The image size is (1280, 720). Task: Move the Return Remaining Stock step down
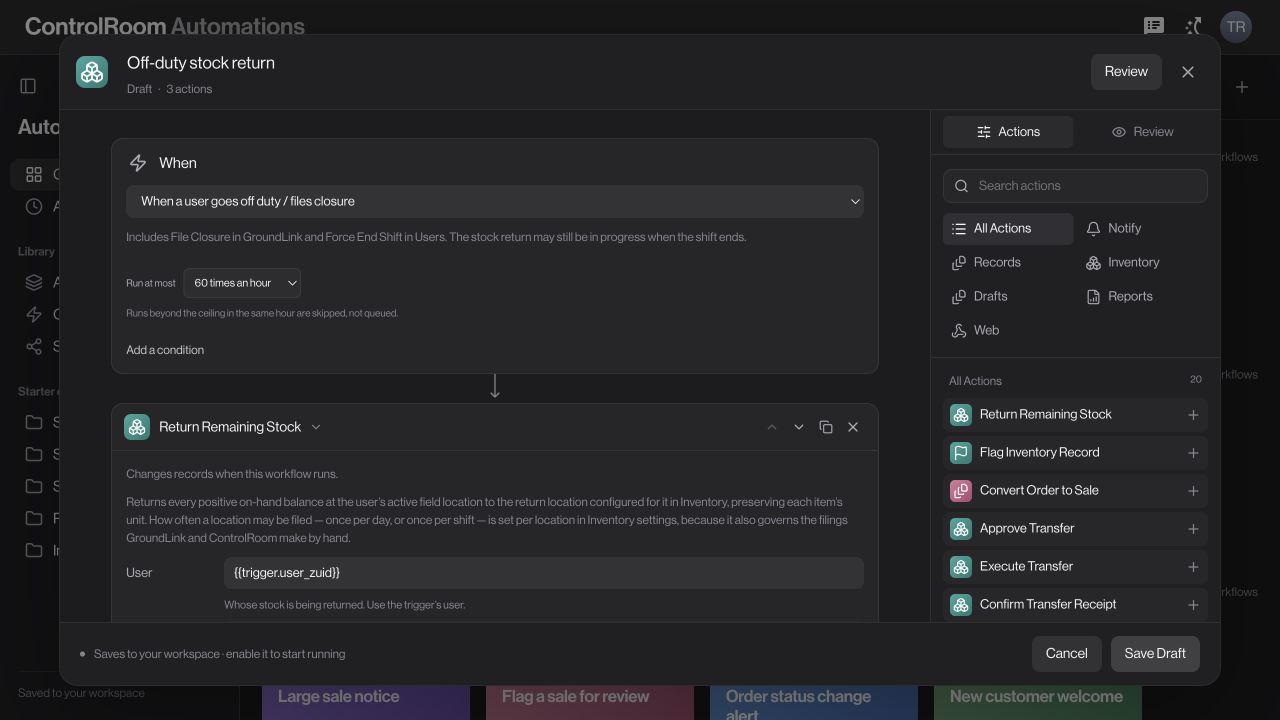tap(799, 427)
